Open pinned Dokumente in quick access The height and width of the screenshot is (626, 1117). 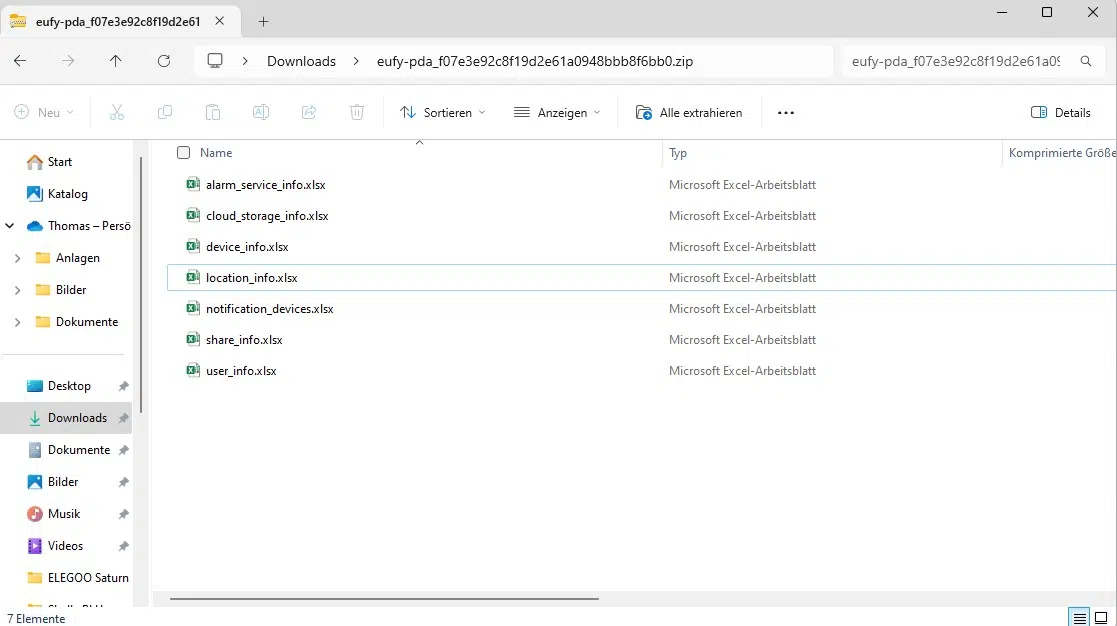pos(79,450)
